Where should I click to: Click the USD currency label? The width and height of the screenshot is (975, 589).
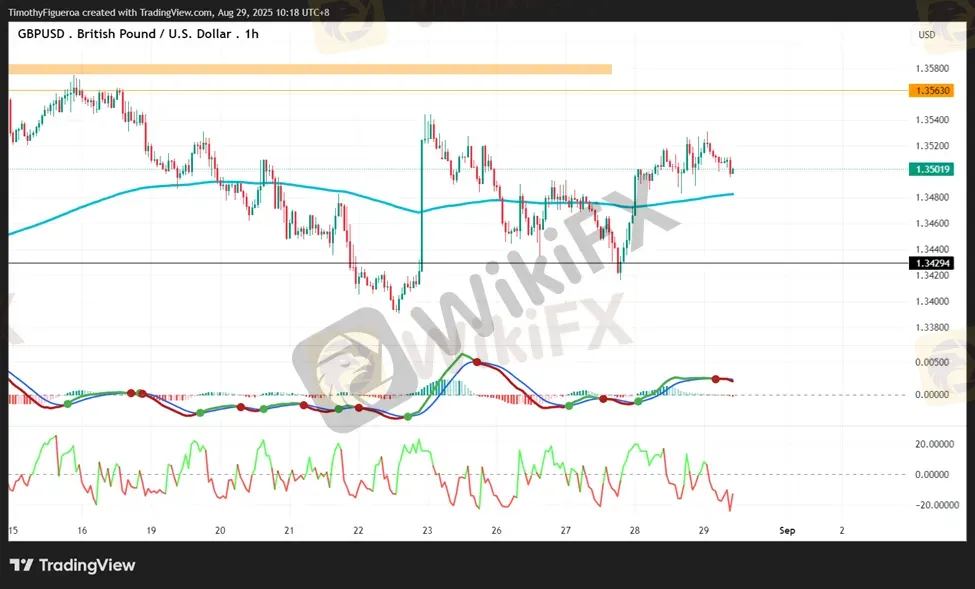[x=926, y=35]
